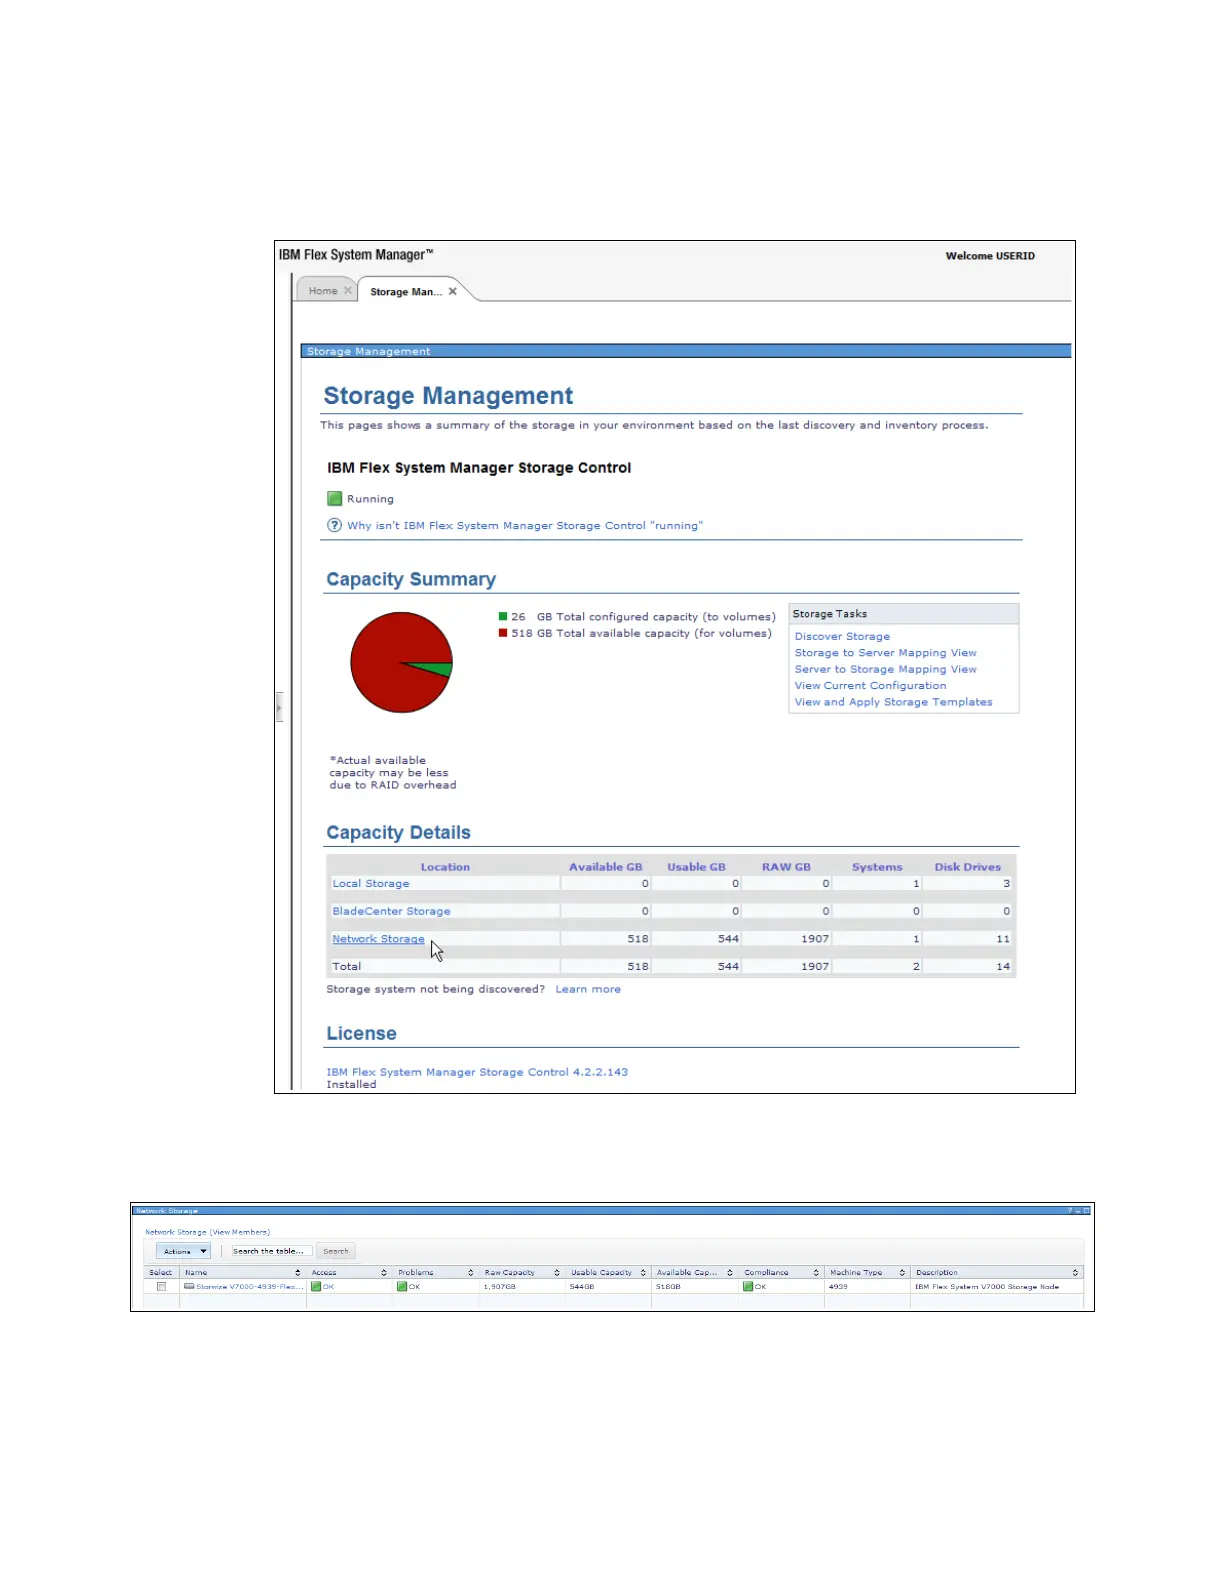1224x1584 pixels.
Task: Sort by the Description column arrows
Action: (x=1075, y=1273)
